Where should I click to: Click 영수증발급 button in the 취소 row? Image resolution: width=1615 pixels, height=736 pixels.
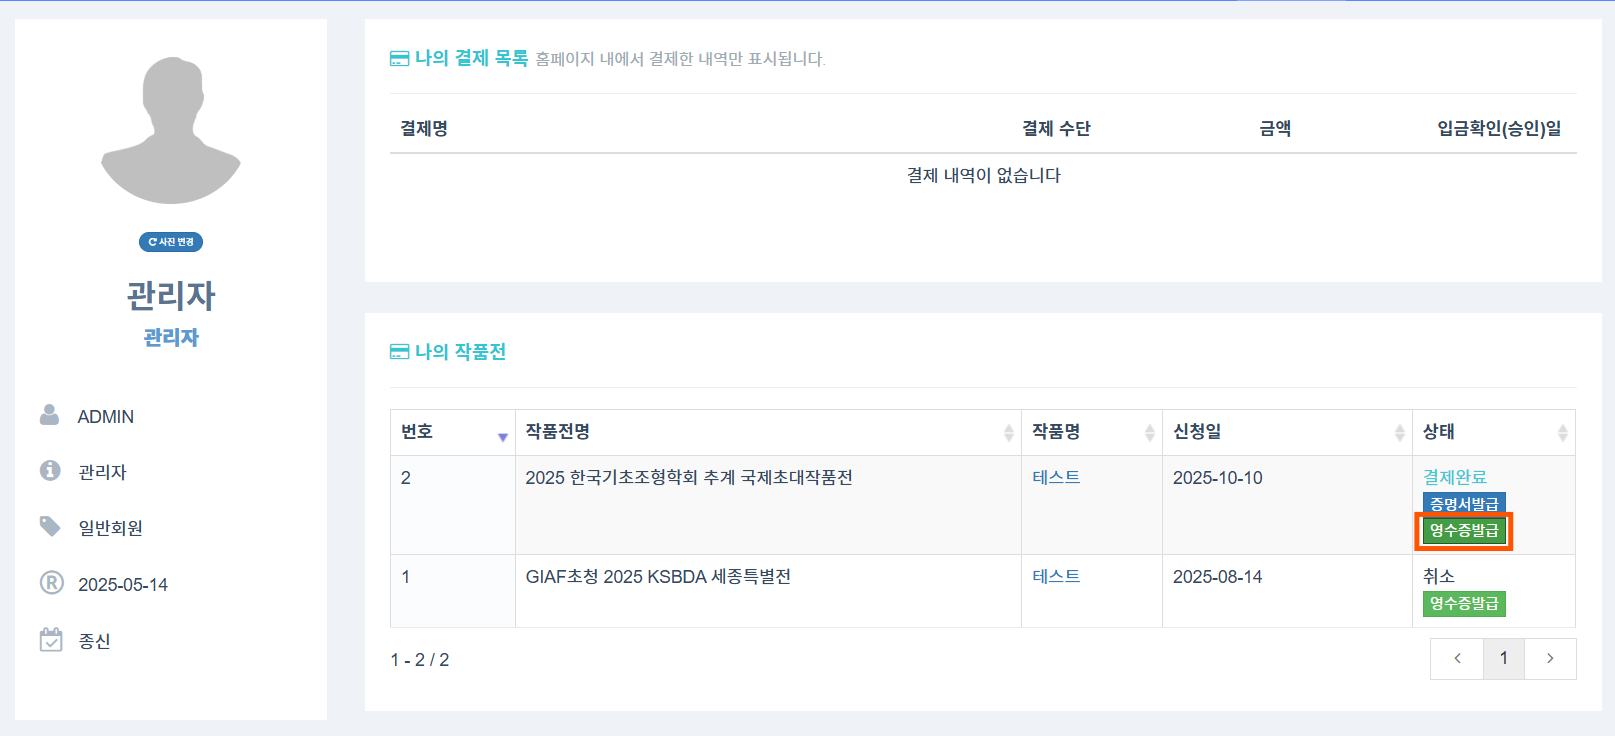click(x=1464, y=603)
